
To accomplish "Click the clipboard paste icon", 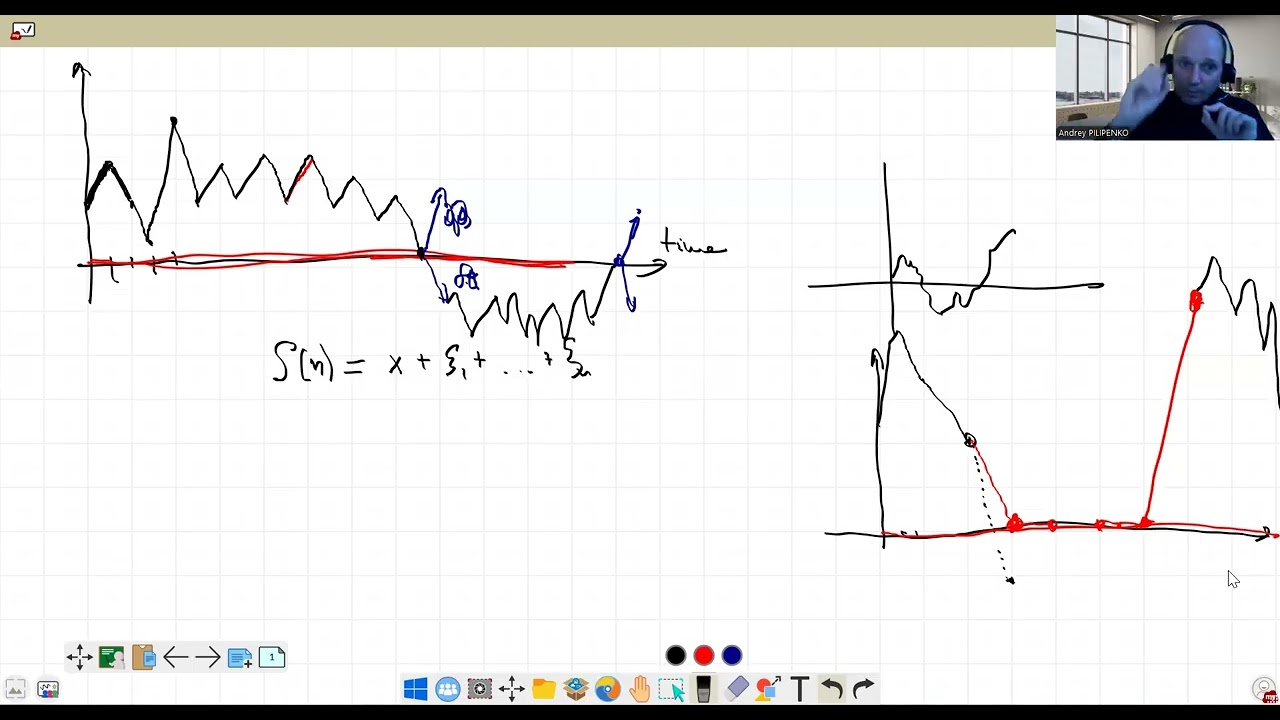I will (144, 657).
